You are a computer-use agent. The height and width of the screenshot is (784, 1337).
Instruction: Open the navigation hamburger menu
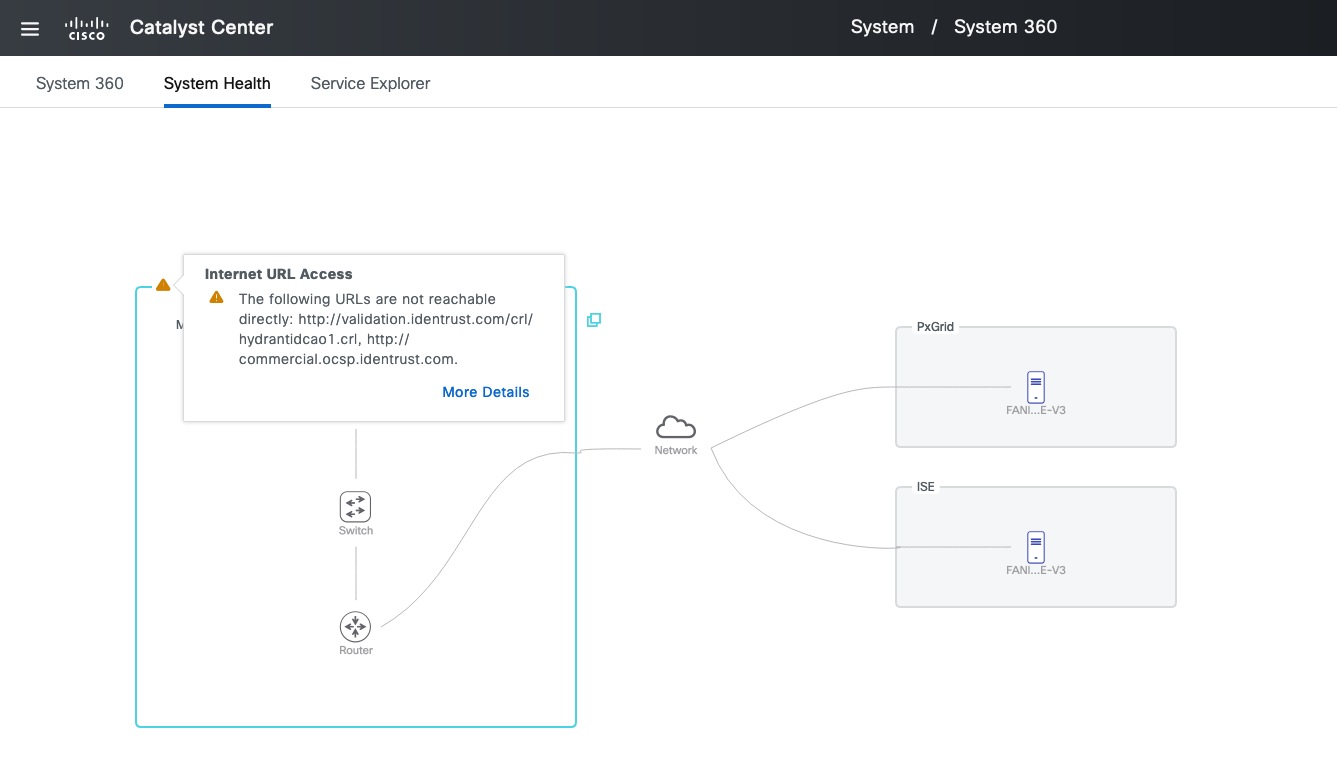point(29,28)
